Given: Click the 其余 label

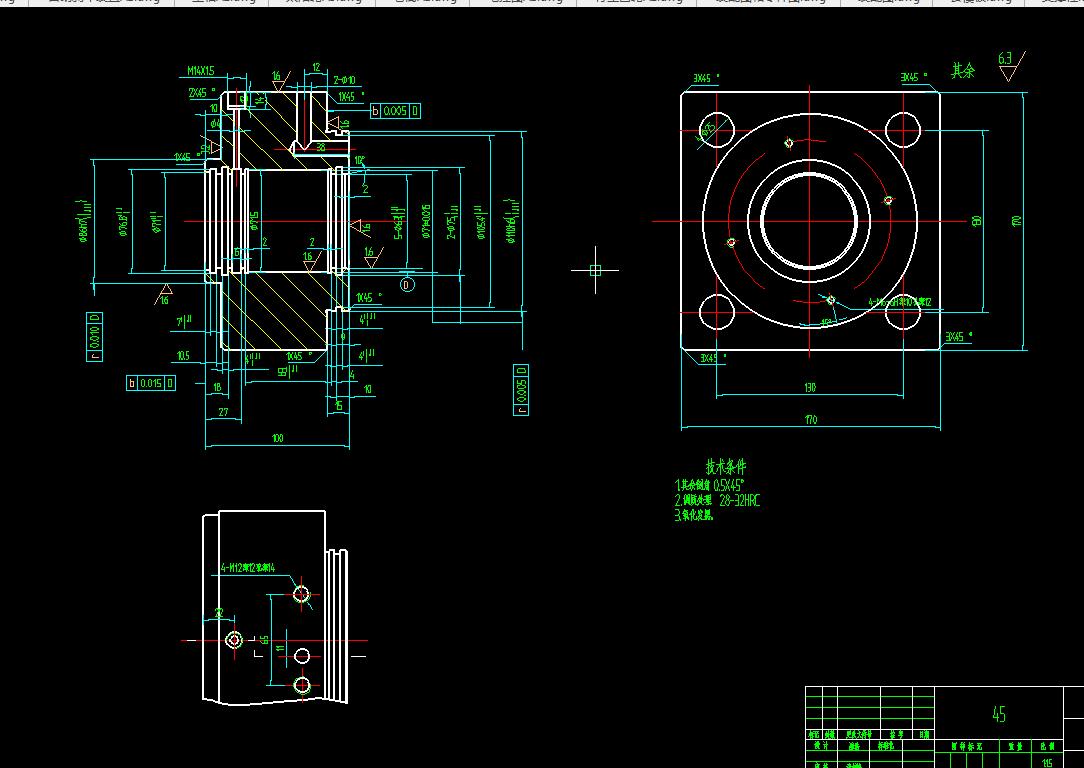Looking at the screenshot, I should click(963, 71).
